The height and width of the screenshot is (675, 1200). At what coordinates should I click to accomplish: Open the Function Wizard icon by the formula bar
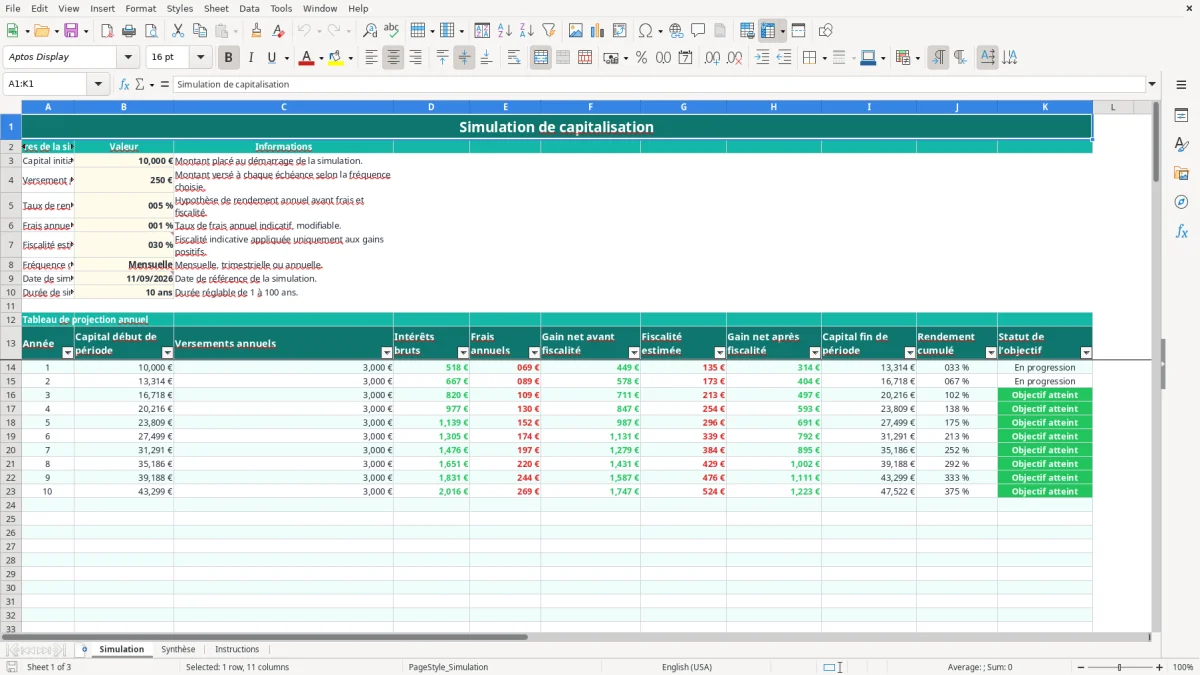click(125, 84)
